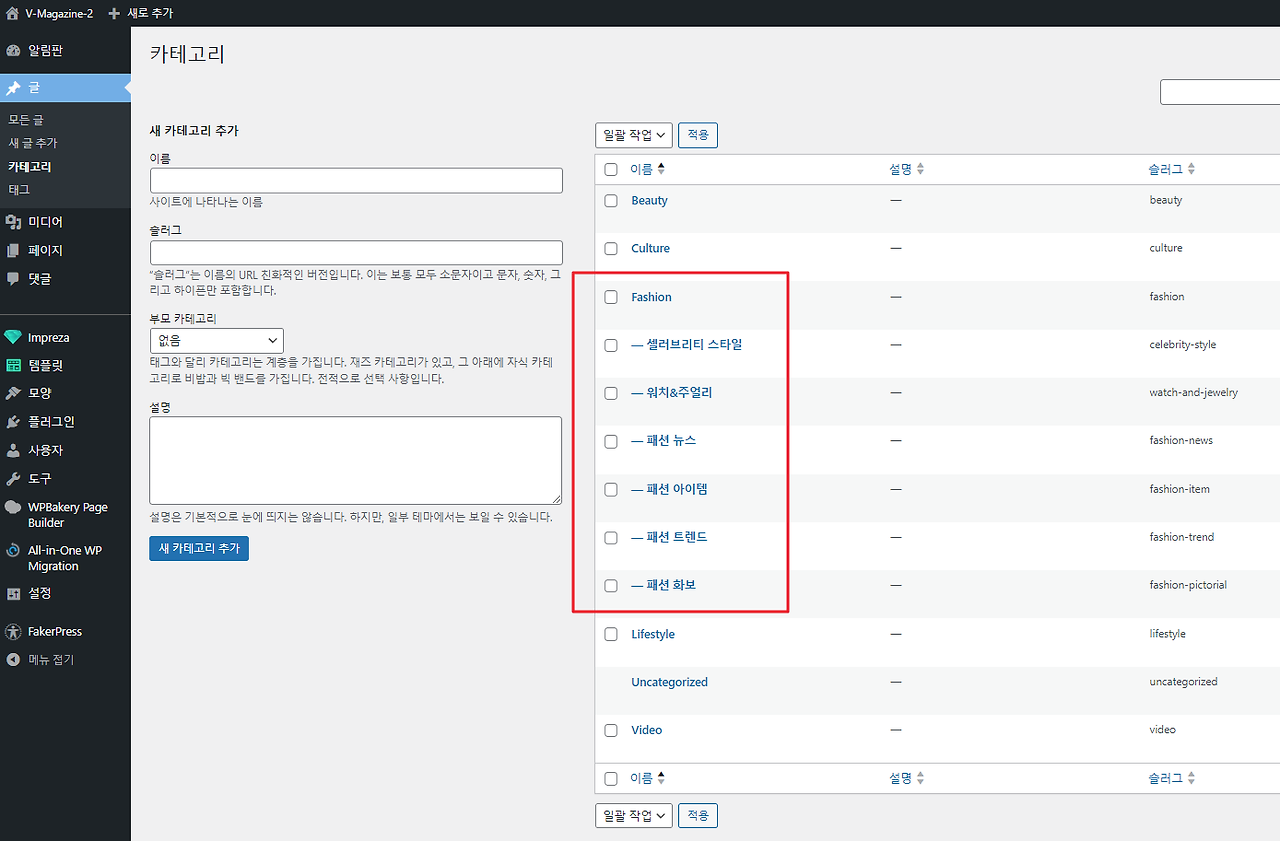The height and width of the screenshot is (841, 1280).
Task: Open the top 일괄 작업 dropdown
Action: pyautogui.click(x=633, y=135)
